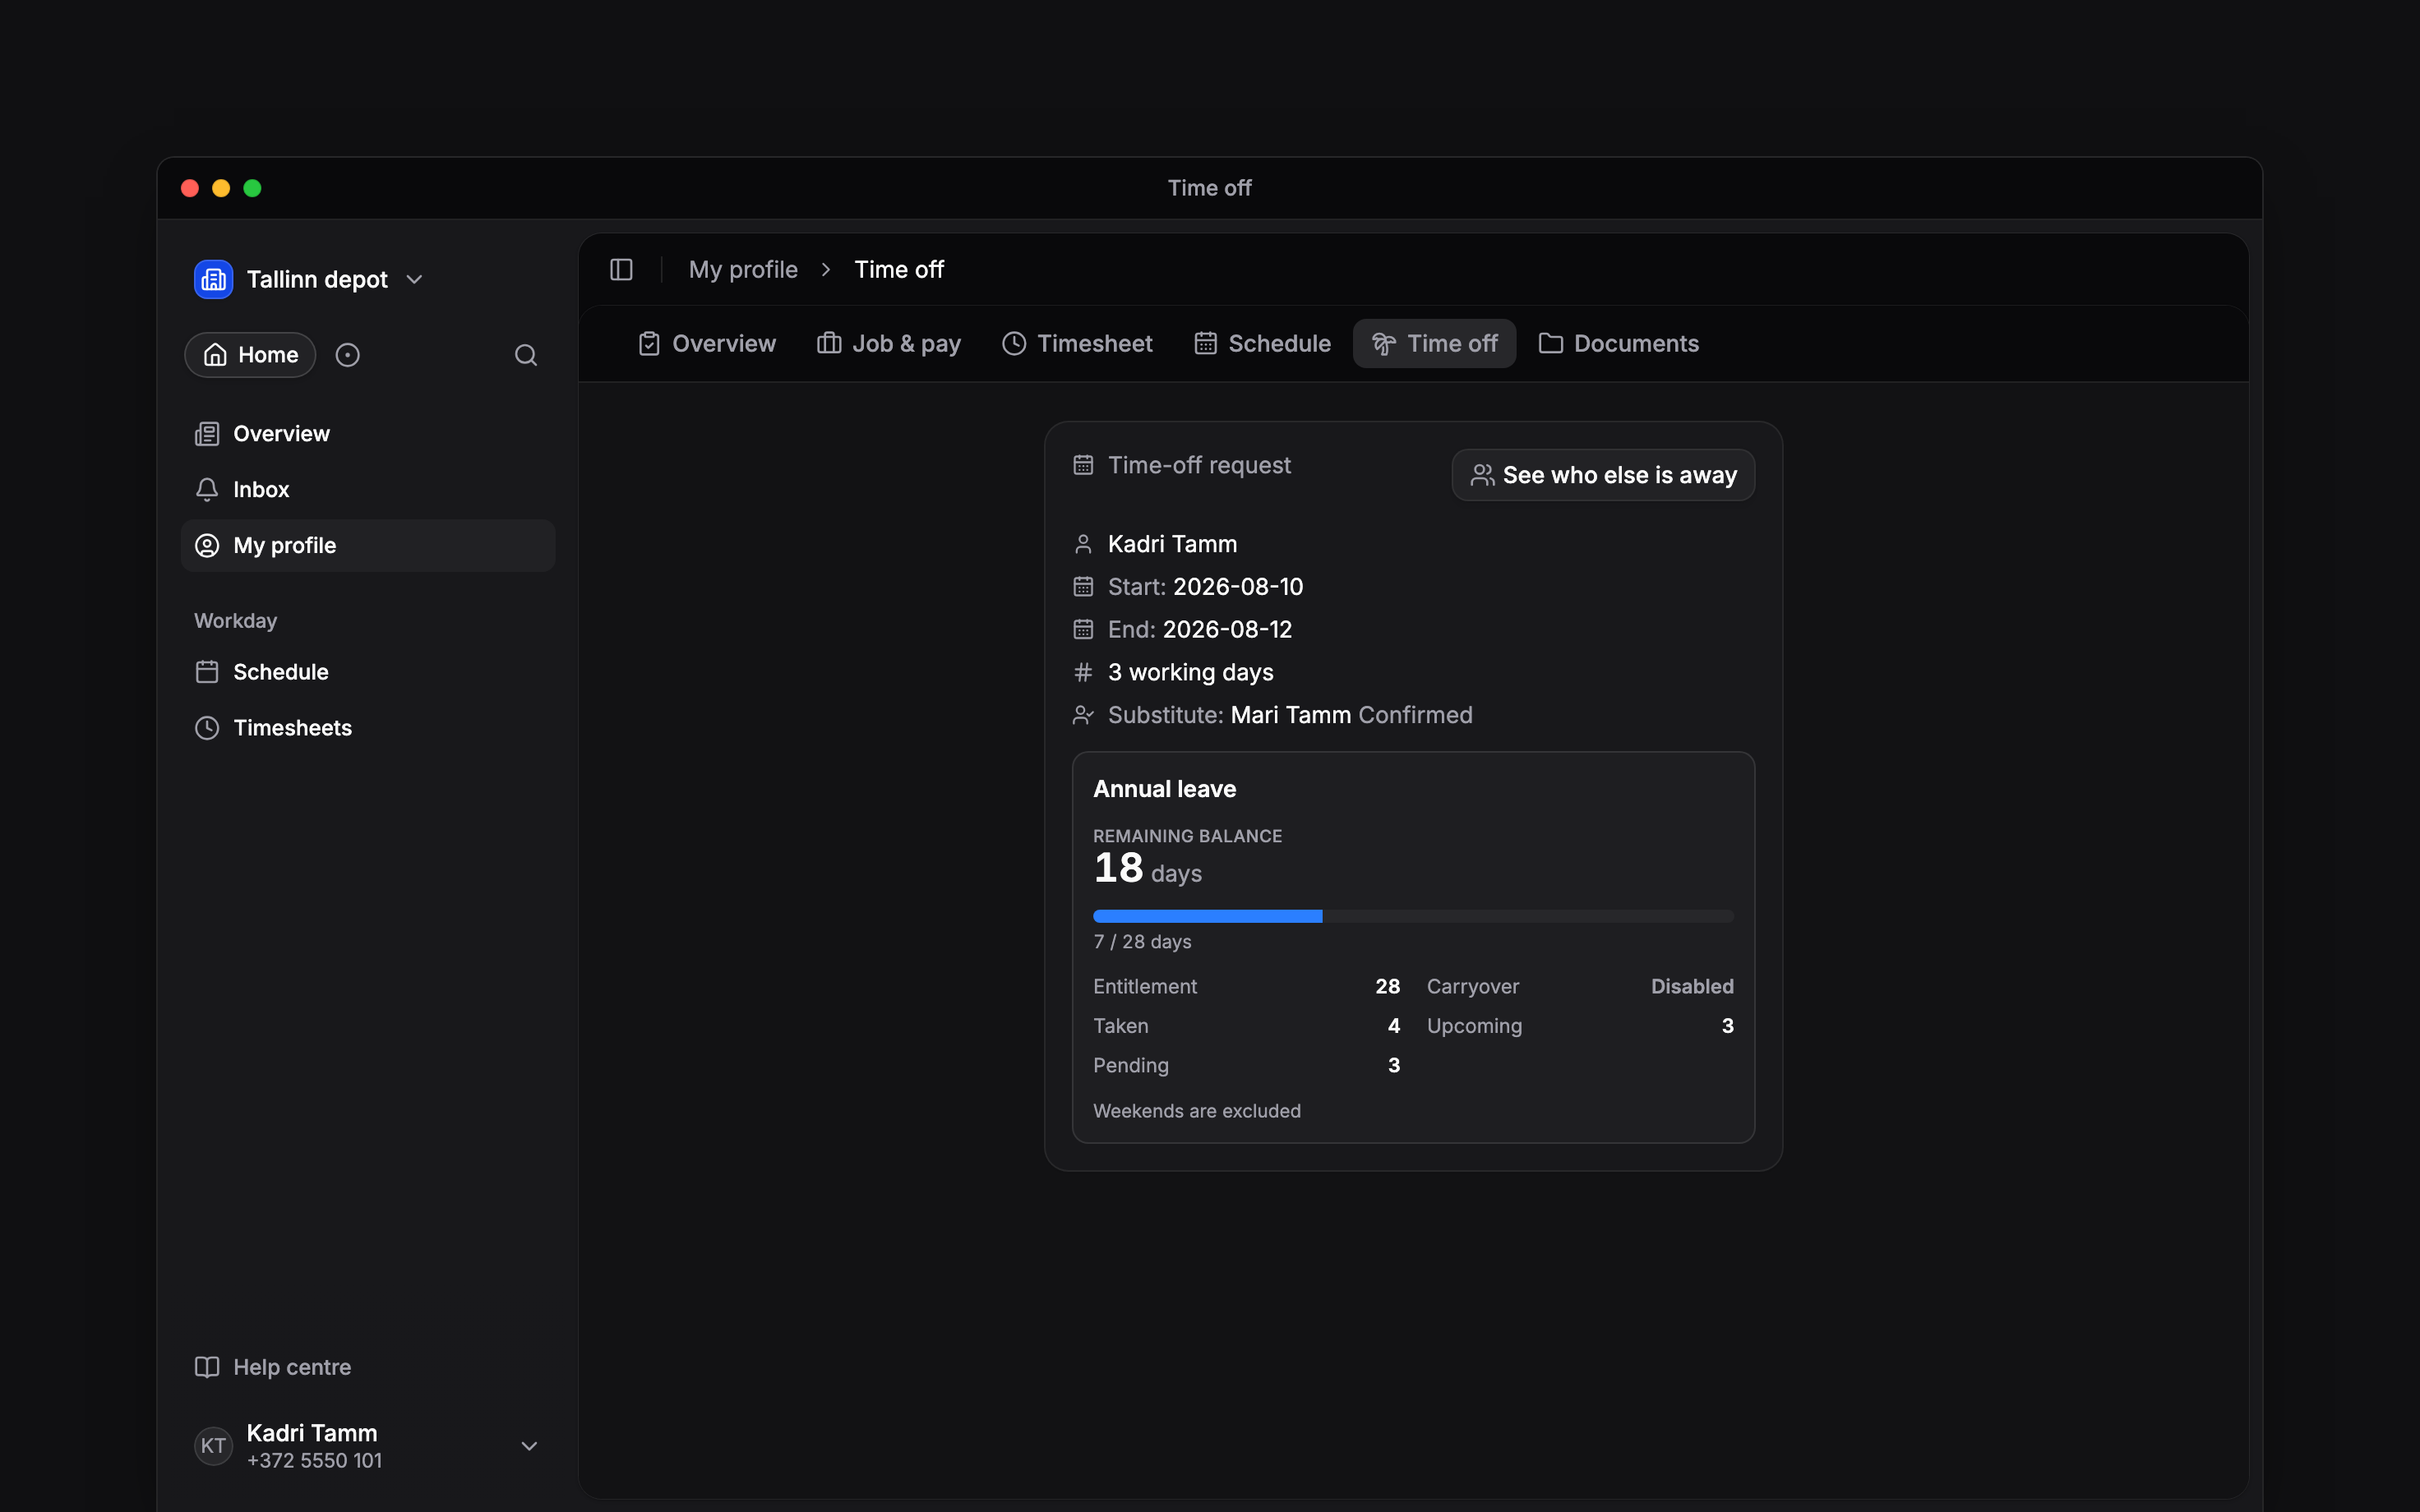Click the clock icon beside Timesheets in sidebar
Screen dimensions: 2420x1512
[x=207, y=728]
